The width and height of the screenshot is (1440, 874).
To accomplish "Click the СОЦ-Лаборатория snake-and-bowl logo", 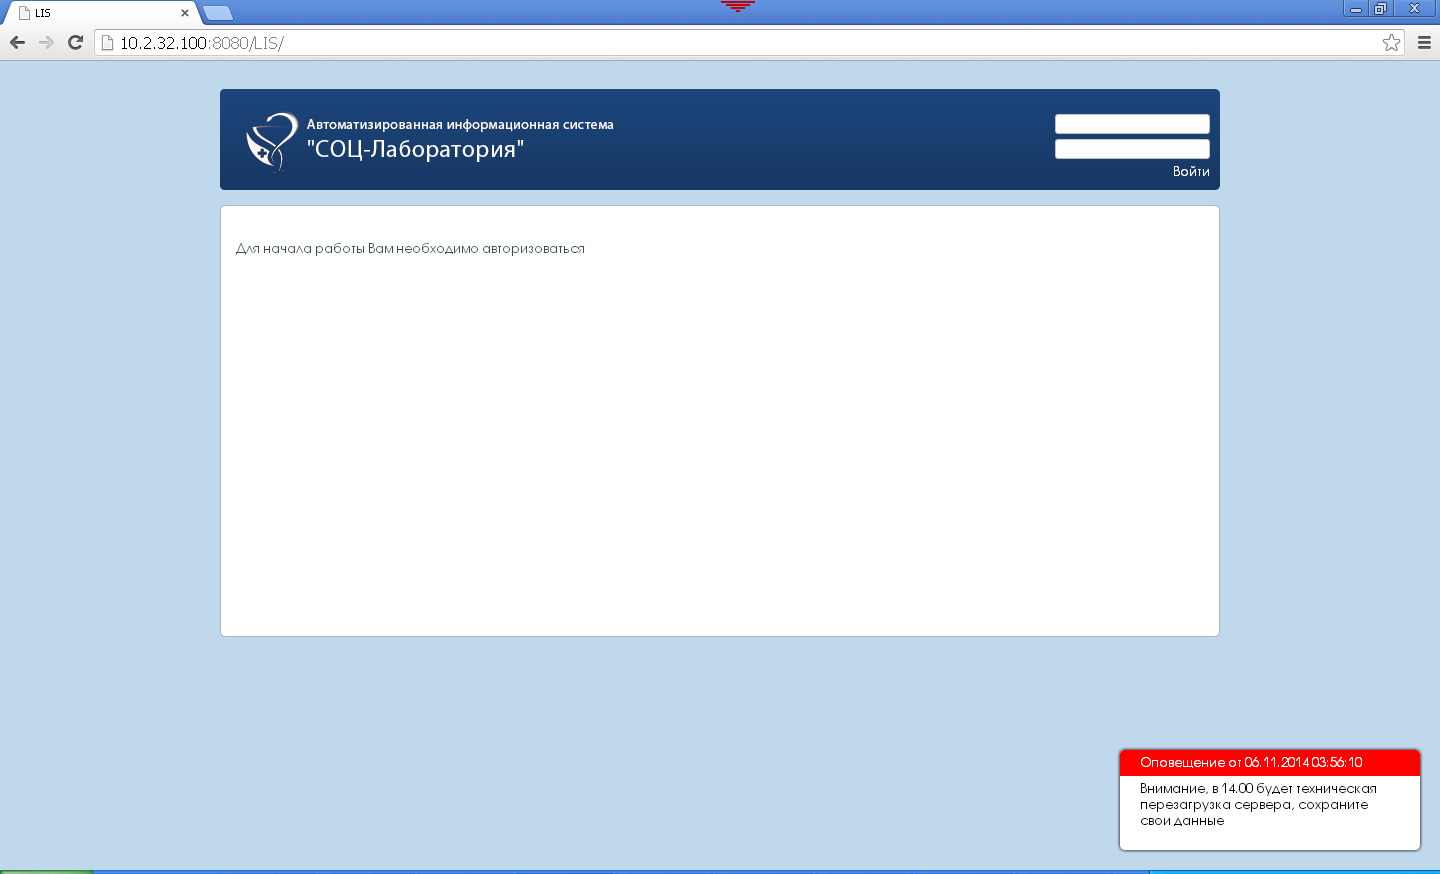I will pyautogui.click(x=271, y=141).
